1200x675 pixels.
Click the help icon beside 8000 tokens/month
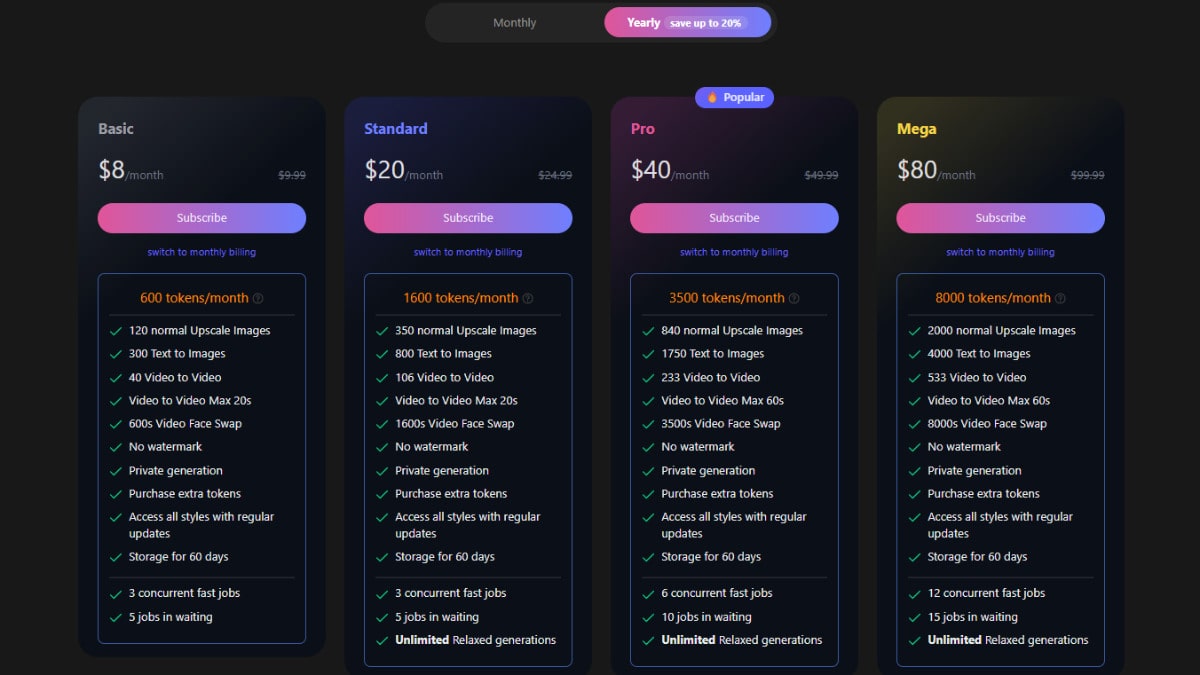1060,298
